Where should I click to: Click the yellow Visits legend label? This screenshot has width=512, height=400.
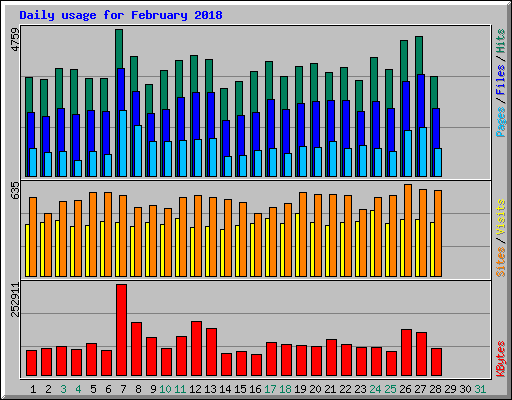(501, 218)
